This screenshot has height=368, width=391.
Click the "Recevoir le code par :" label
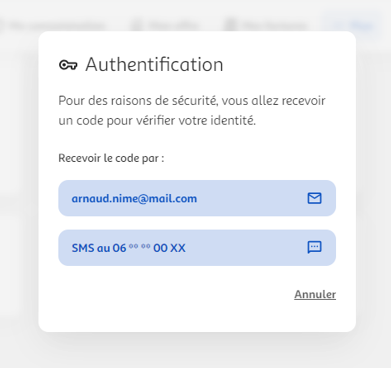111,158
